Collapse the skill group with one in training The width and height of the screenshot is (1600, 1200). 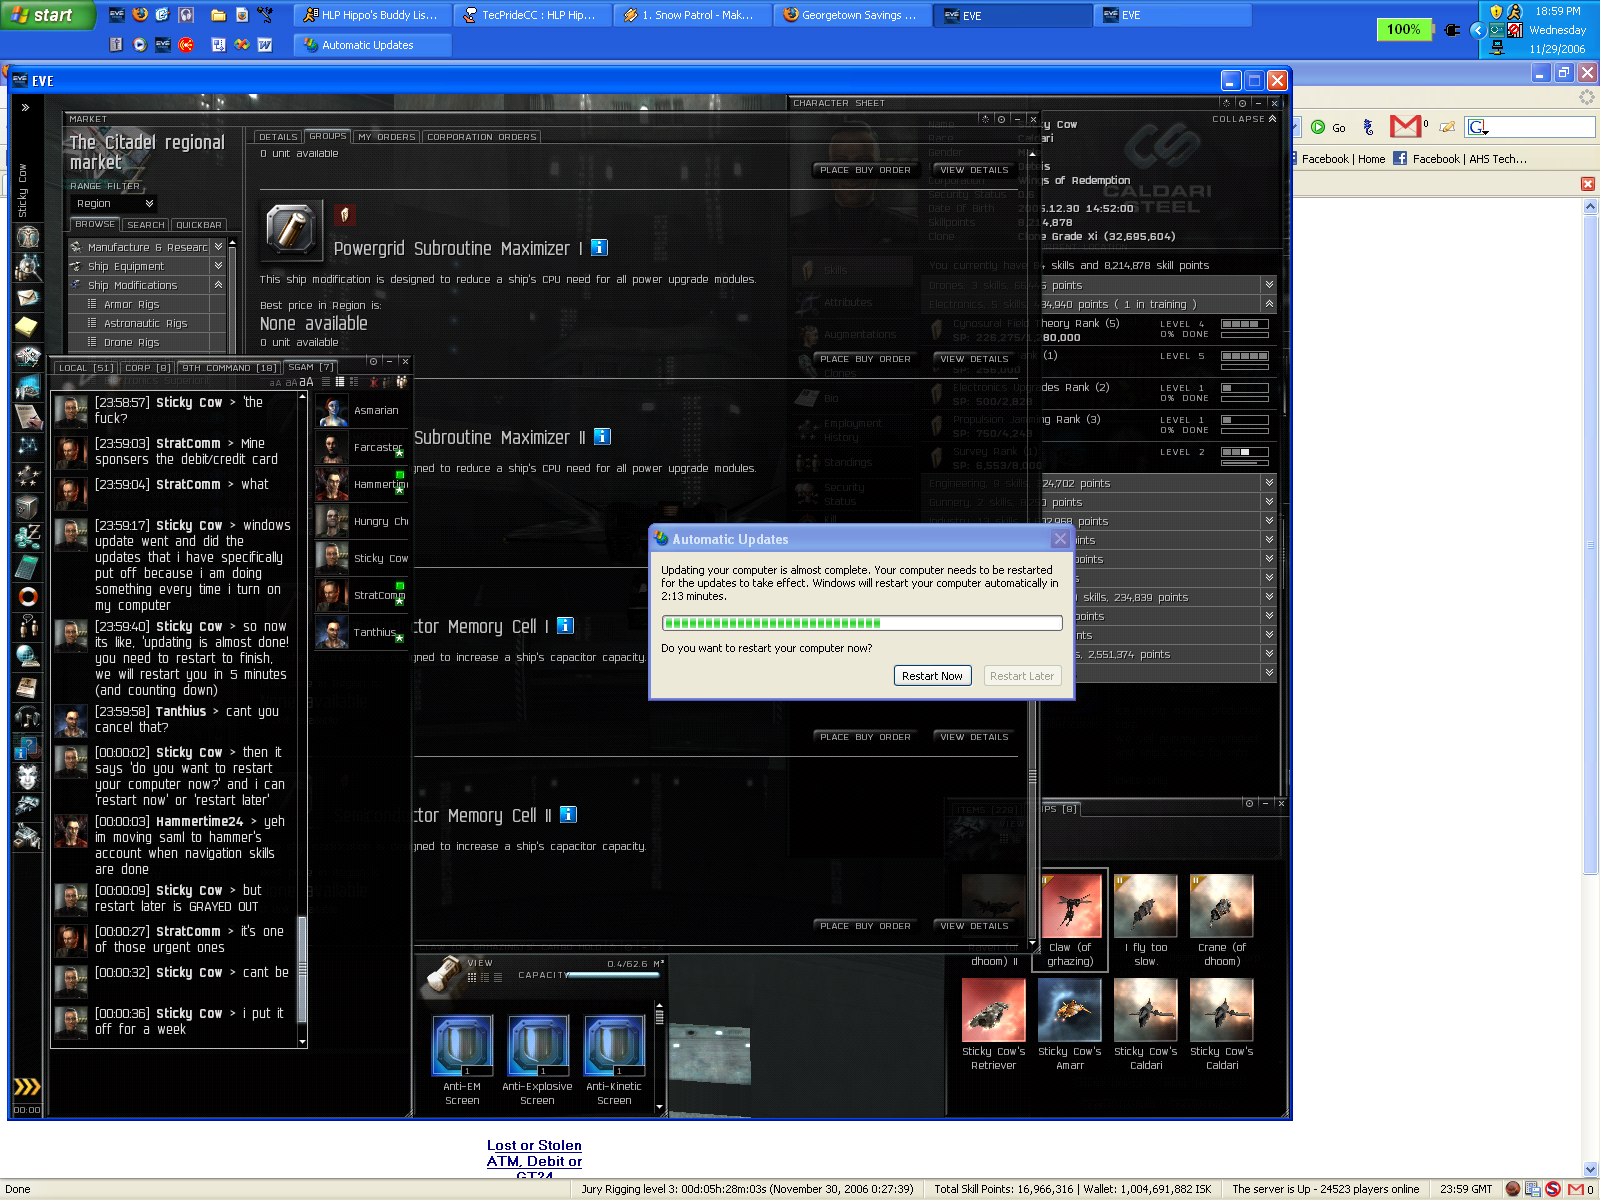[1269, 304]
